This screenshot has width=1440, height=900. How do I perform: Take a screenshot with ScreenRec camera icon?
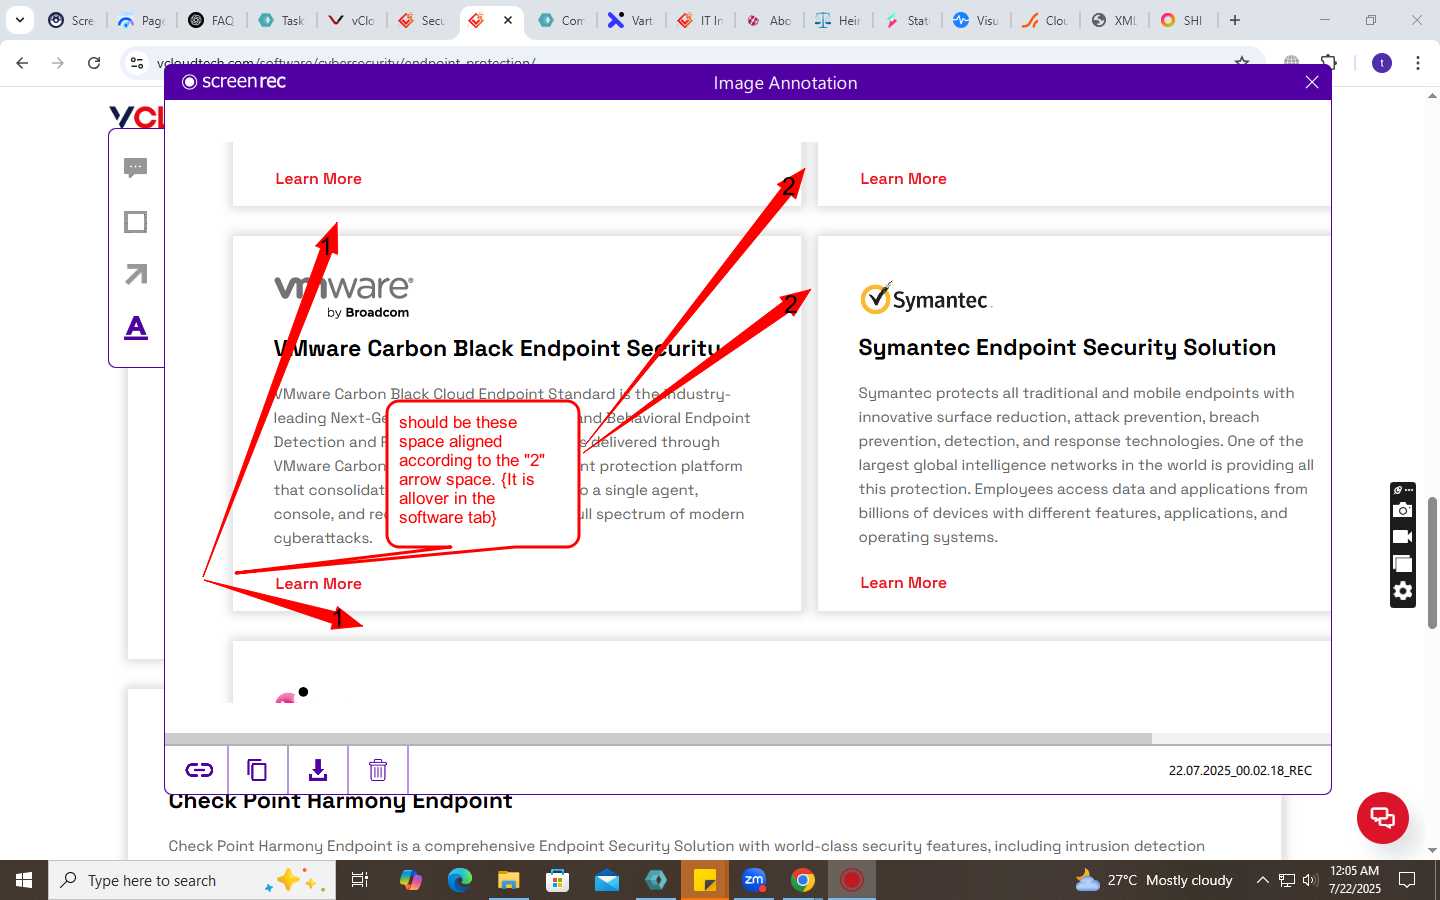pyautogui.click(x=1403, y=510)
